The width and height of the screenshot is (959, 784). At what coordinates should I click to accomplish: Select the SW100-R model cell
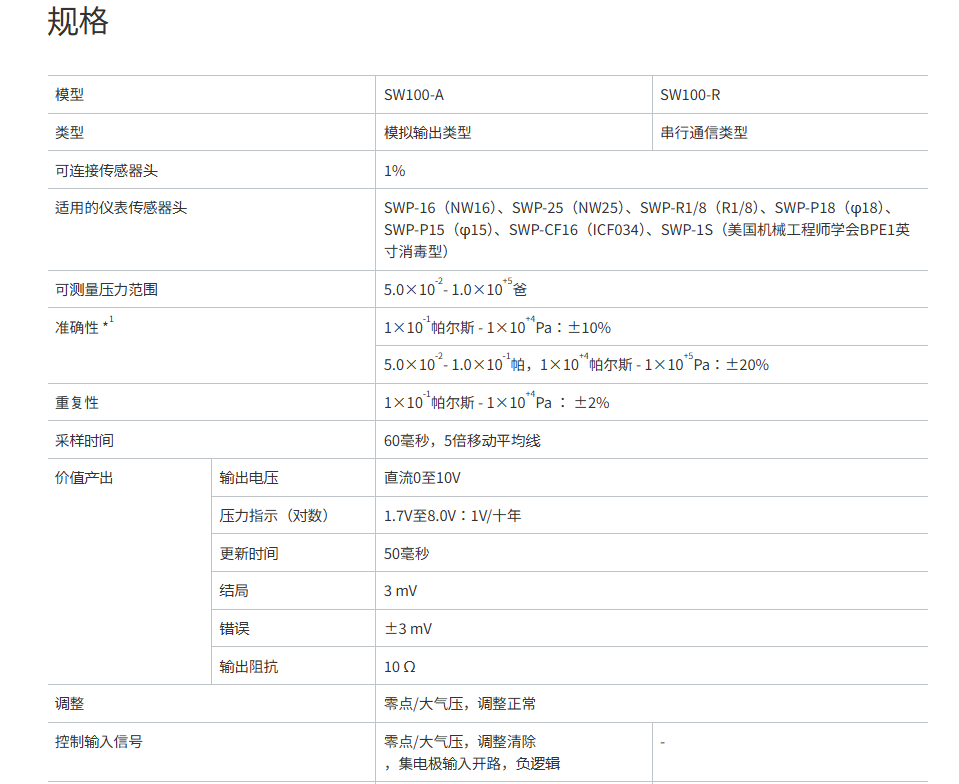pyautogui.click(x=690, y=95)
